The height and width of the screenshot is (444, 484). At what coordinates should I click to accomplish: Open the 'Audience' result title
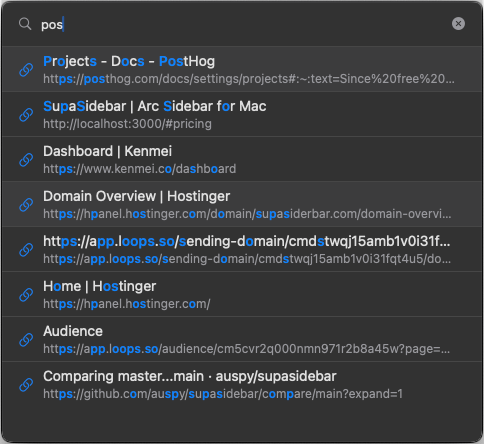pos(73,331)
